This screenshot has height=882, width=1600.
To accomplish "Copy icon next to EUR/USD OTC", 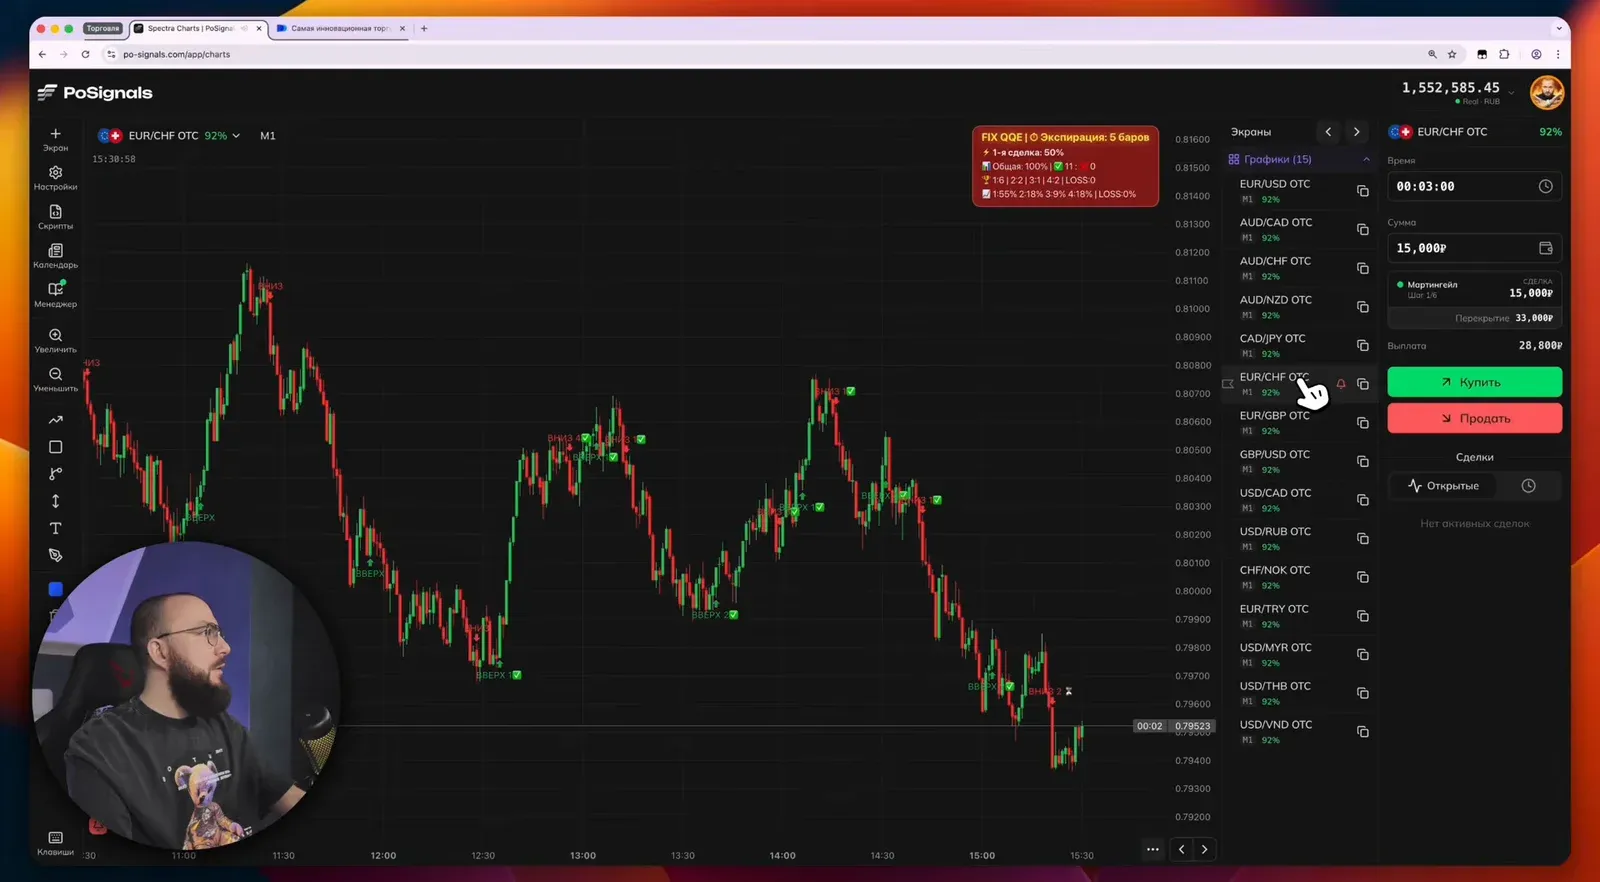I will [1362, 191].
